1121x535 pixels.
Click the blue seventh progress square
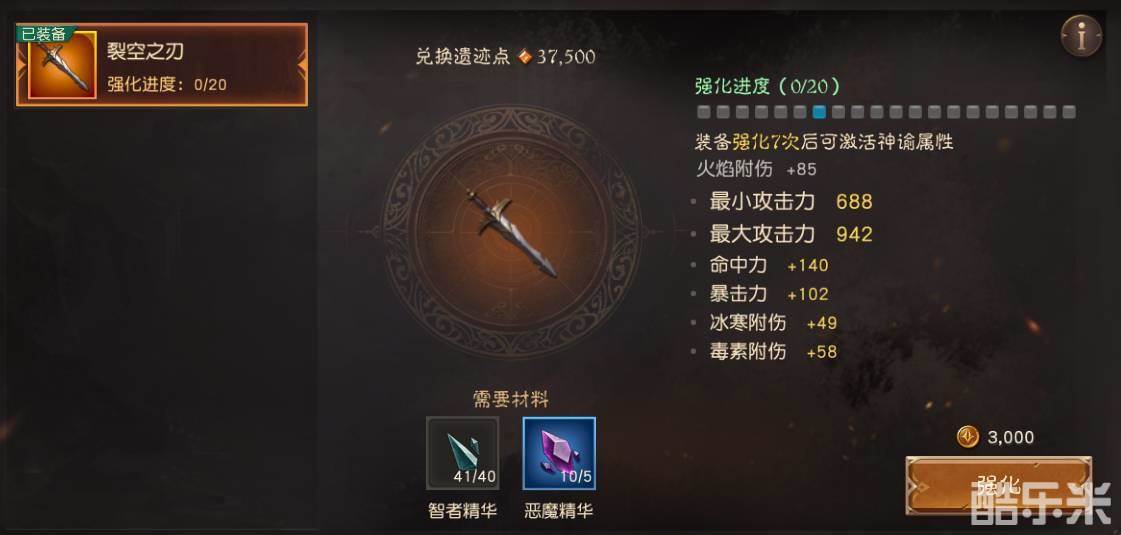pos(819,112)
